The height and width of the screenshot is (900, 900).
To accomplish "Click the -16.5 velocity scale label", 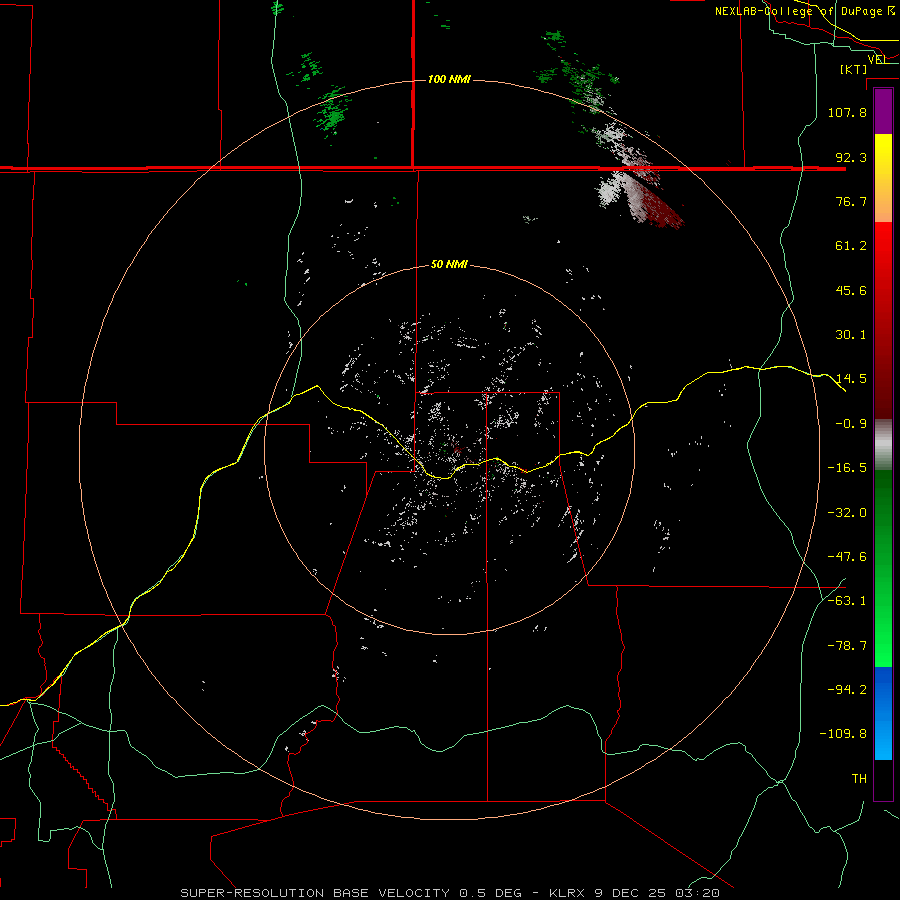I will coord(847,468).
